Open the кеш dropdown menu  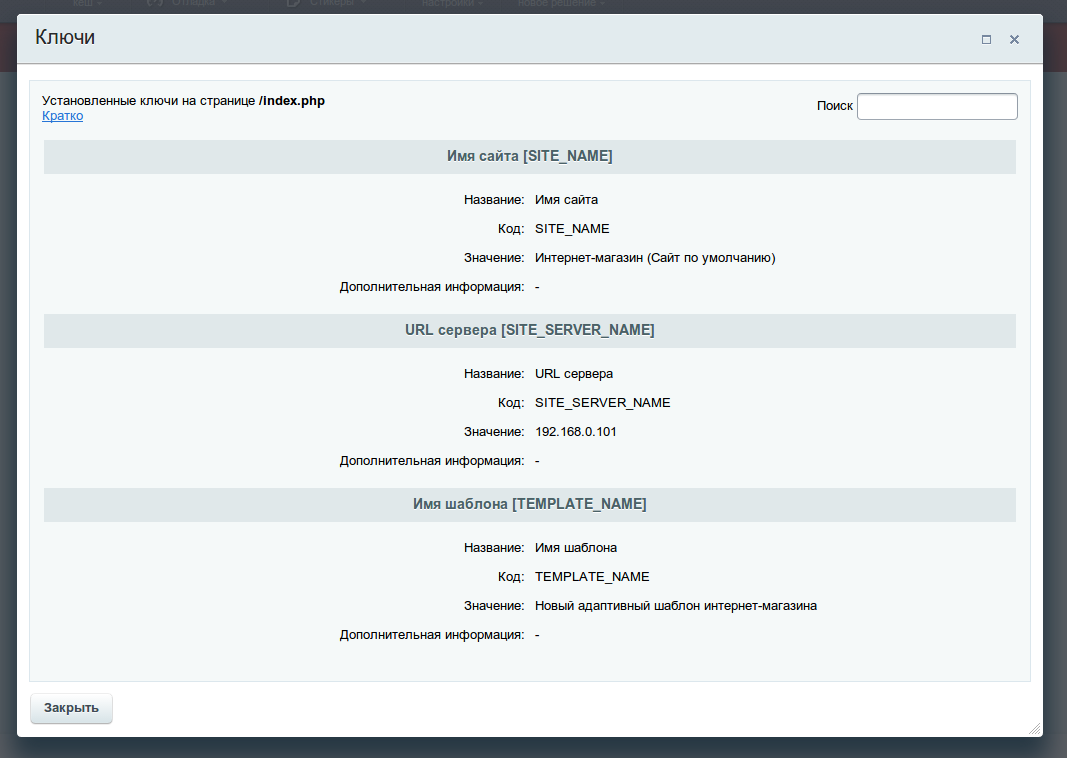(85, 4)
